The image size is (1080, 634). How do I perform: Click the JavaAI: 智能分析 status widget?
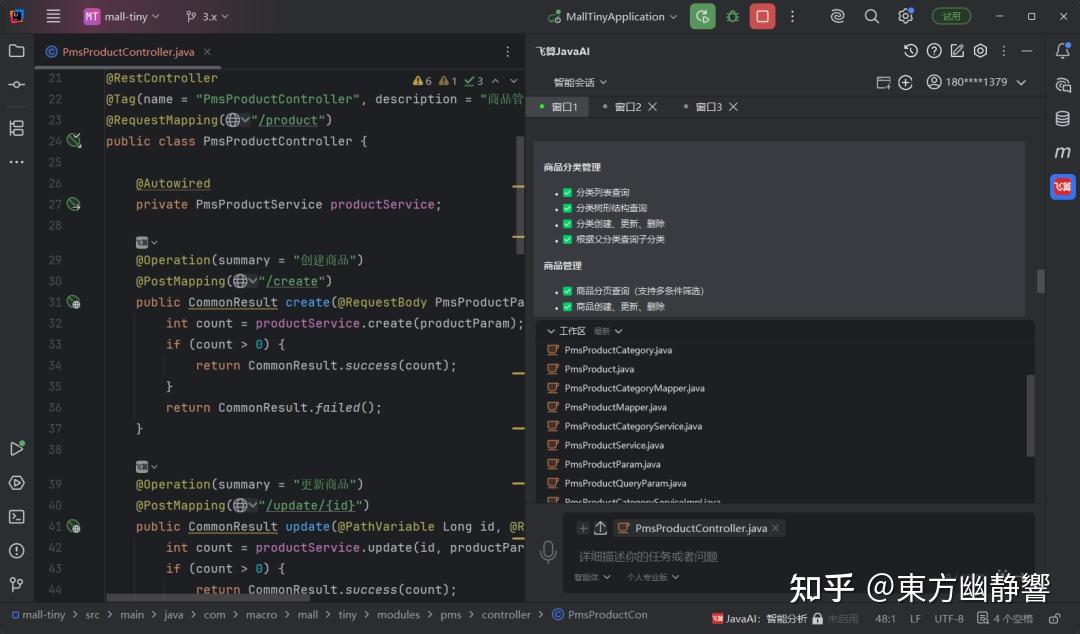(x=759, y=618)
